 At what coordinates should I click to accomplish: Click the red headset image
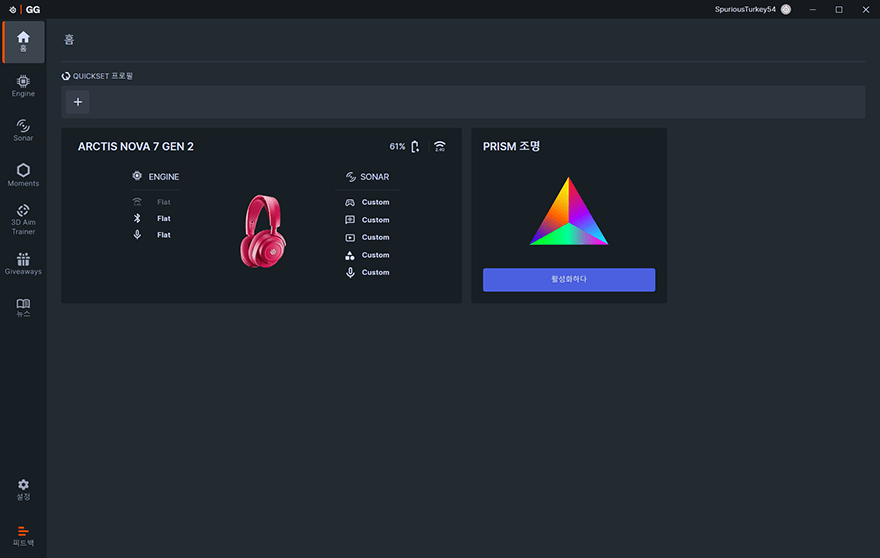tap(263, 231)
